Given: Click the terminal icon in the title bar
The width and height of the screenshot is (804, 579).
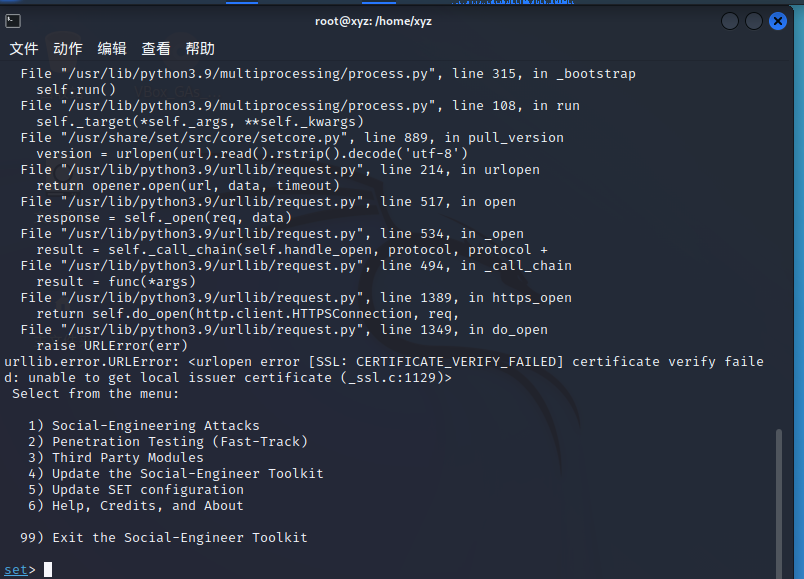Looking at the screenshot, I should coord(13,21).
